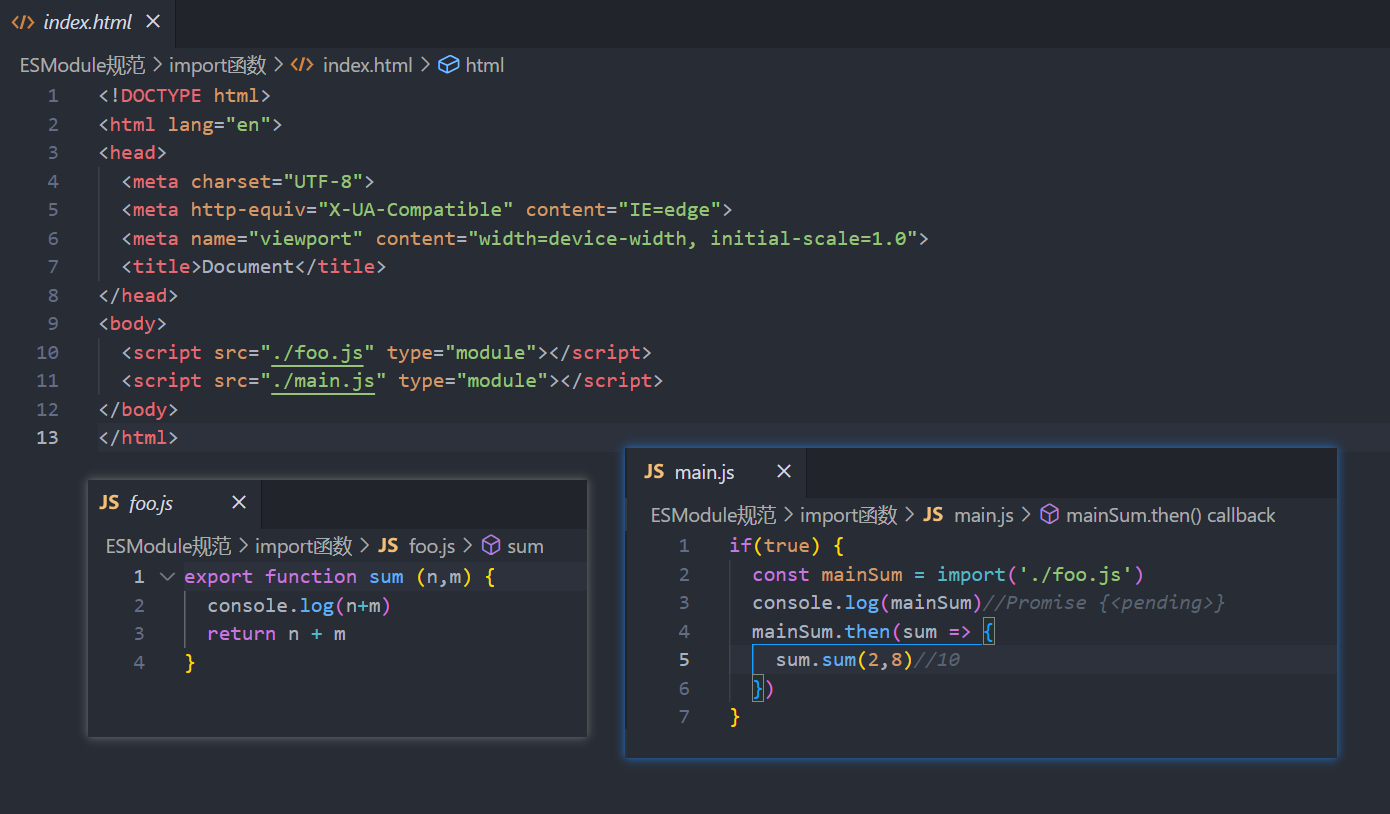
Task: Click the html symbol cube icon in breadcrumb
Action: coord(449,65)
